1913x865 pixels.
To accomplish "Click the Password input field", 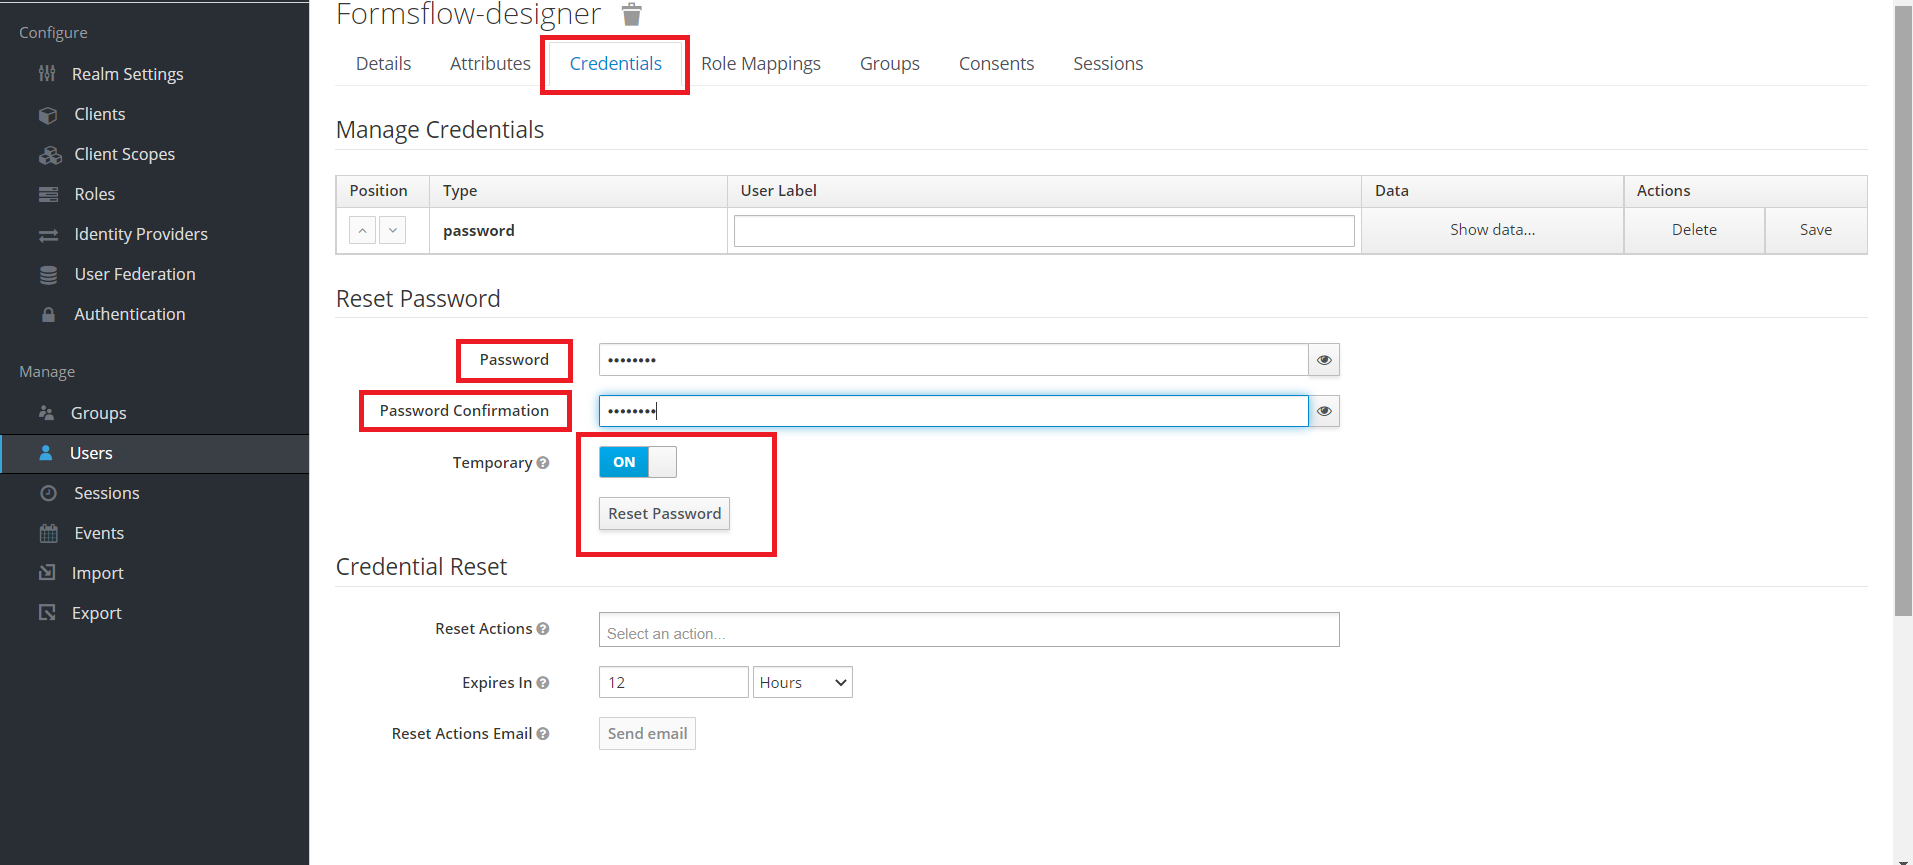I will [x=953, y=360].
